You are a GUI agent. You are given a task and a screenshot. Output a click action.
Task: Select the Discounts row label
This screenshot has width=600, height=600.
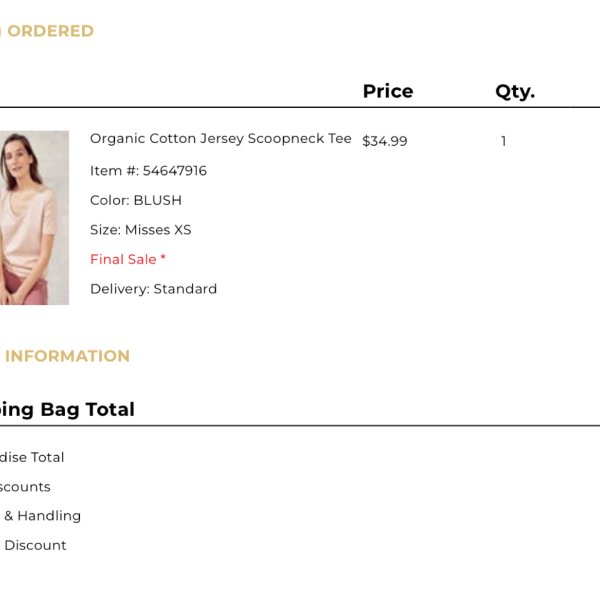(25, 487)
